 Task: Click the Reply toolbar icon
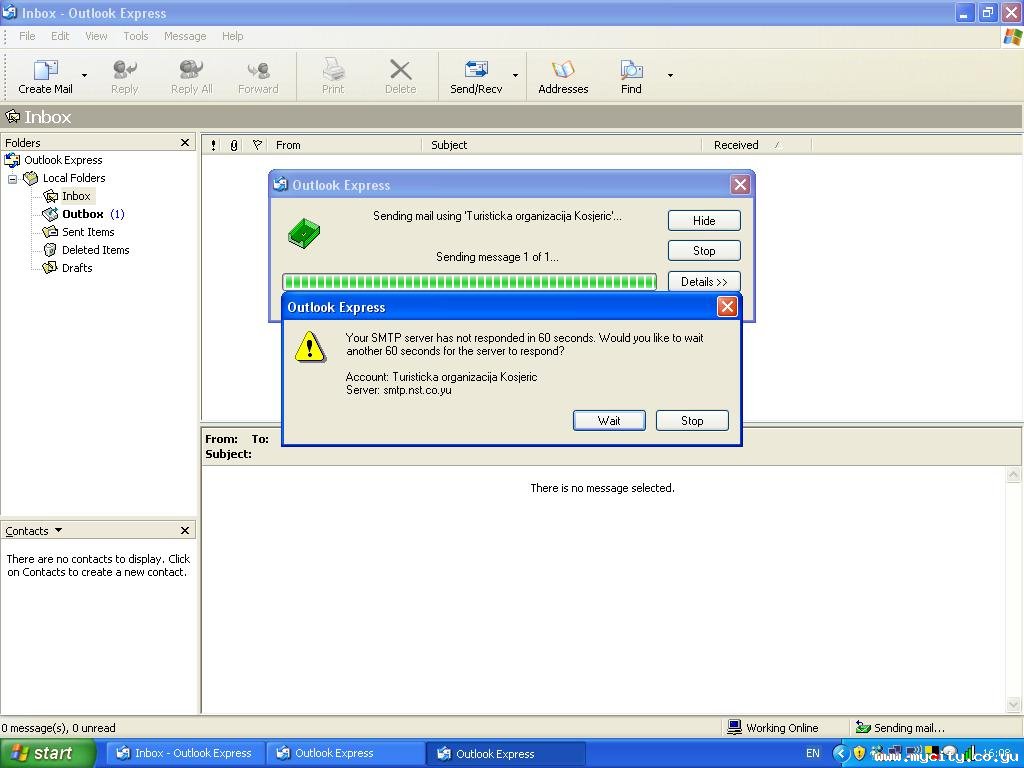(124, 76)
